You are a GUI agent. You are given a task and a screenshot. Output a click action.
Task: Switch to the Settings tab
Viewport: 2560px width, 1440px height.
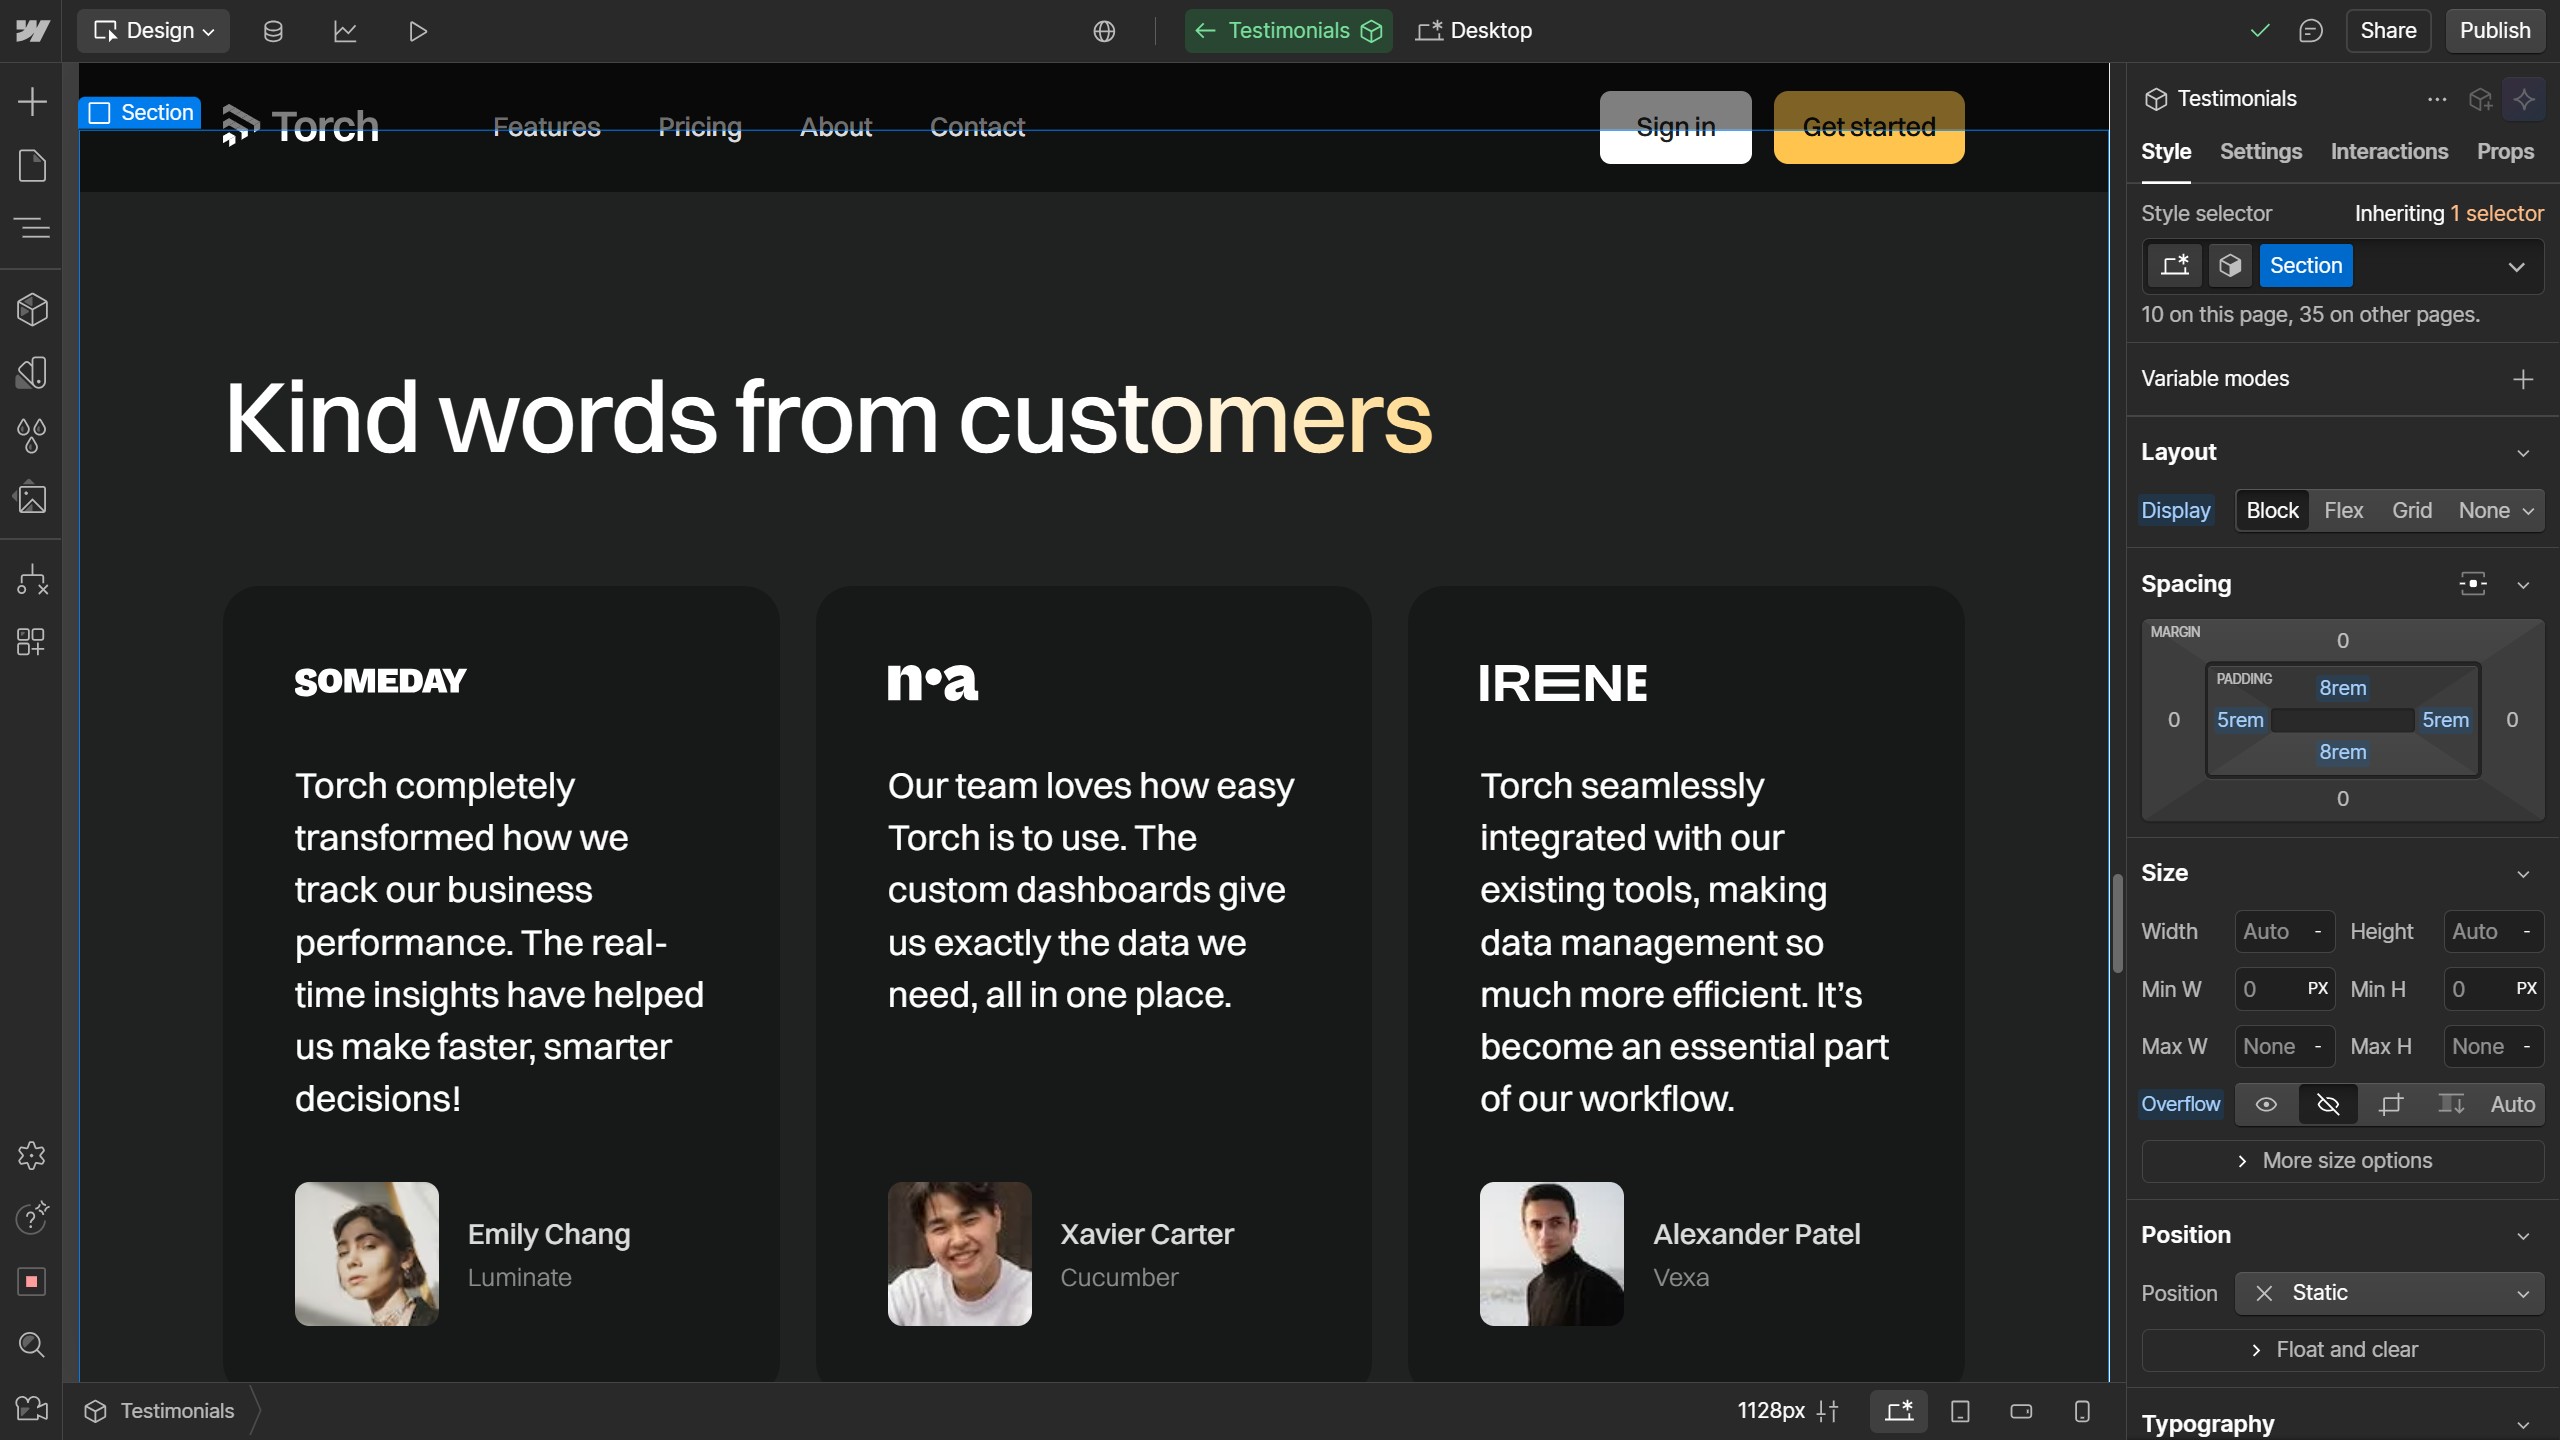coord(2260,151)
